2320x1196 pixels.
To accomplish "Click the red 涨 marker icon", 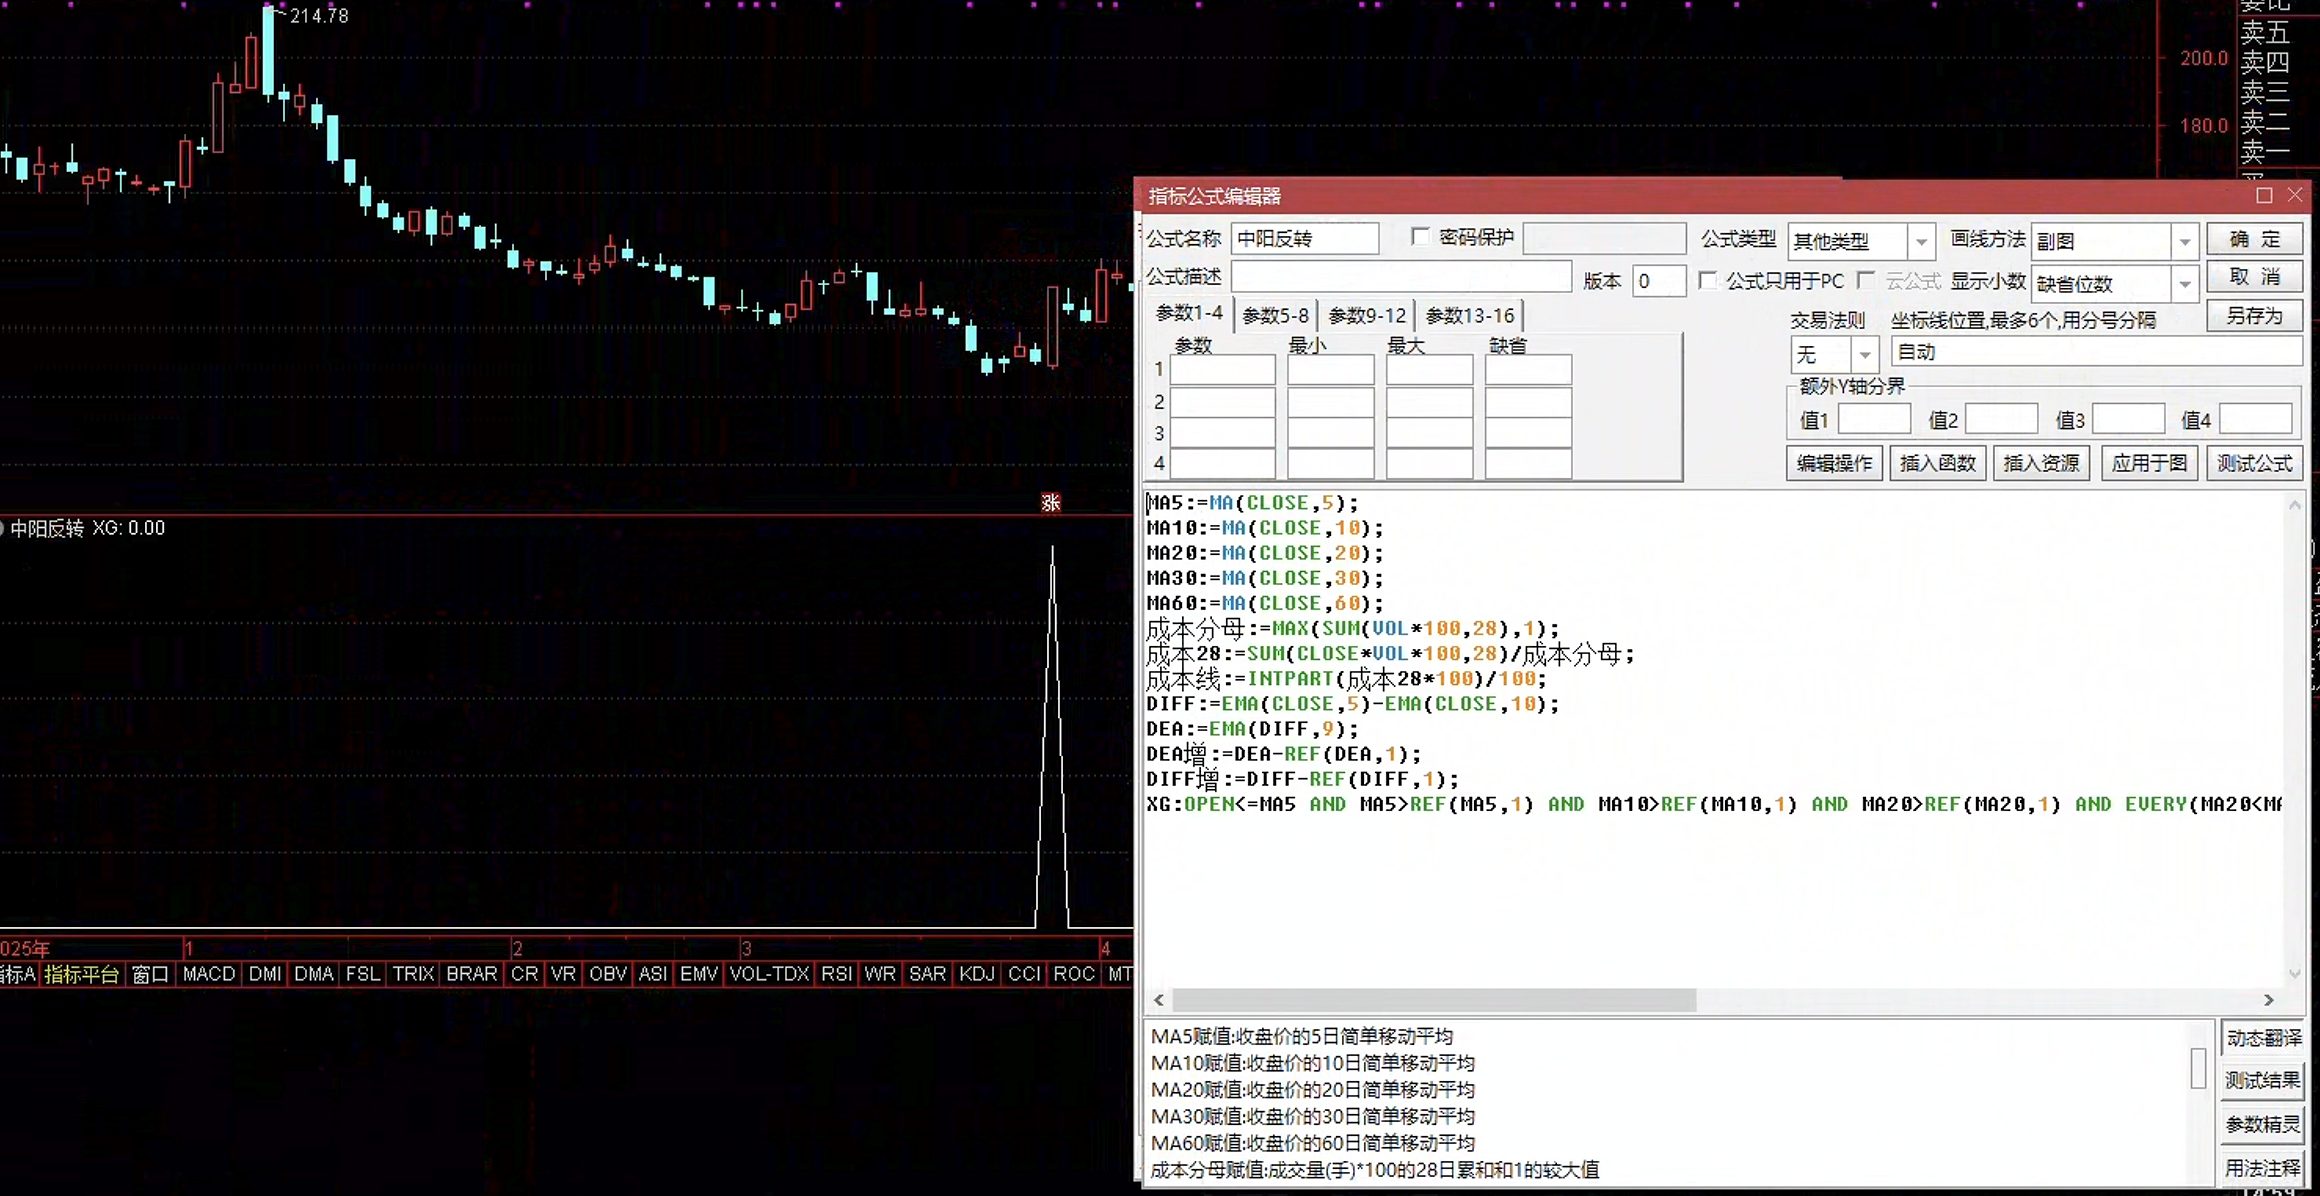I will tap(1050, 502).
